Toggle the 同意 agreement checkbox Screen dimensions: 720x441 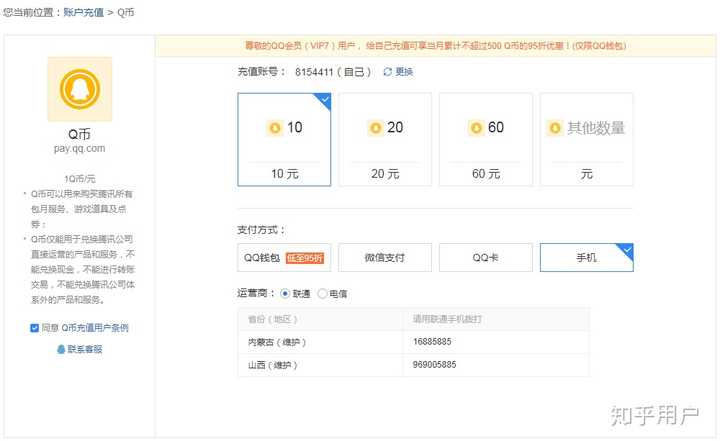(34, 328)
